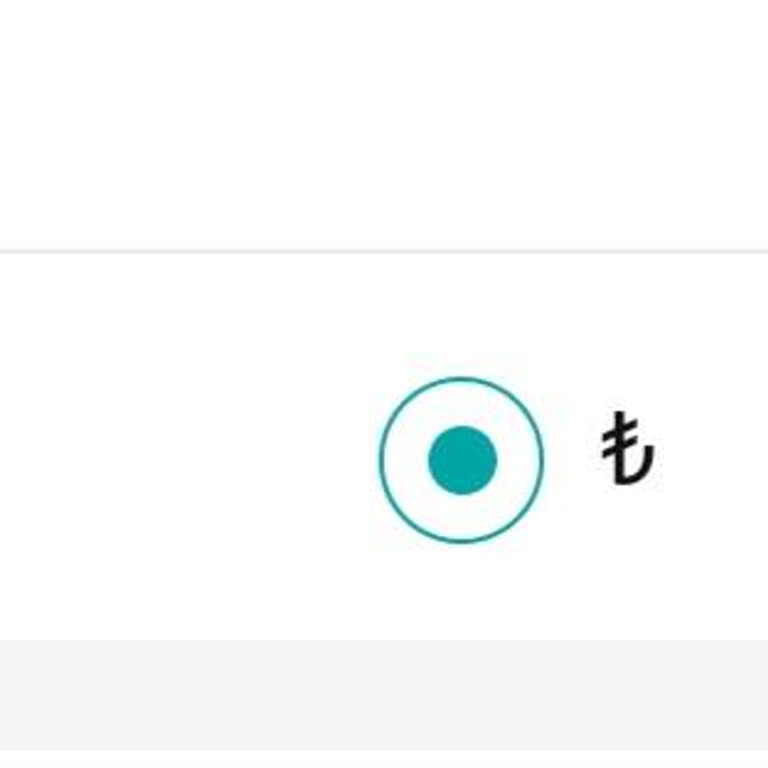Viewport: 768px width, 768px height.
Task: Click the empty space right of the ₺ symbol
Action: pos(713,447)
